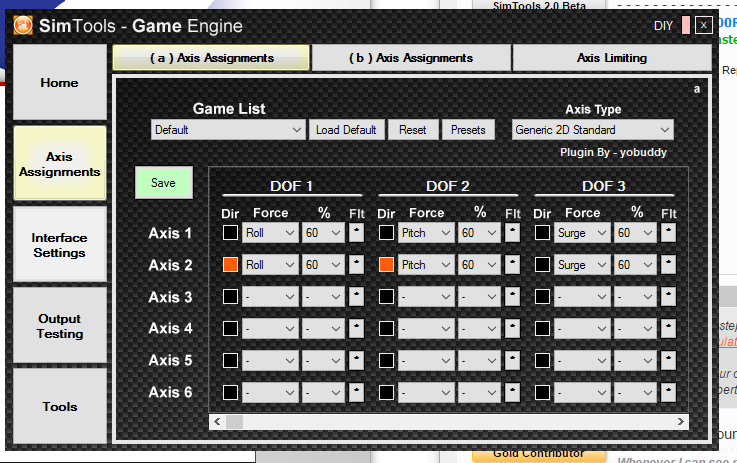The height and width of the screenshot is (463, 737).
Task: Click the 'DOF 2' column heading
Action: (x=447, y=186)
